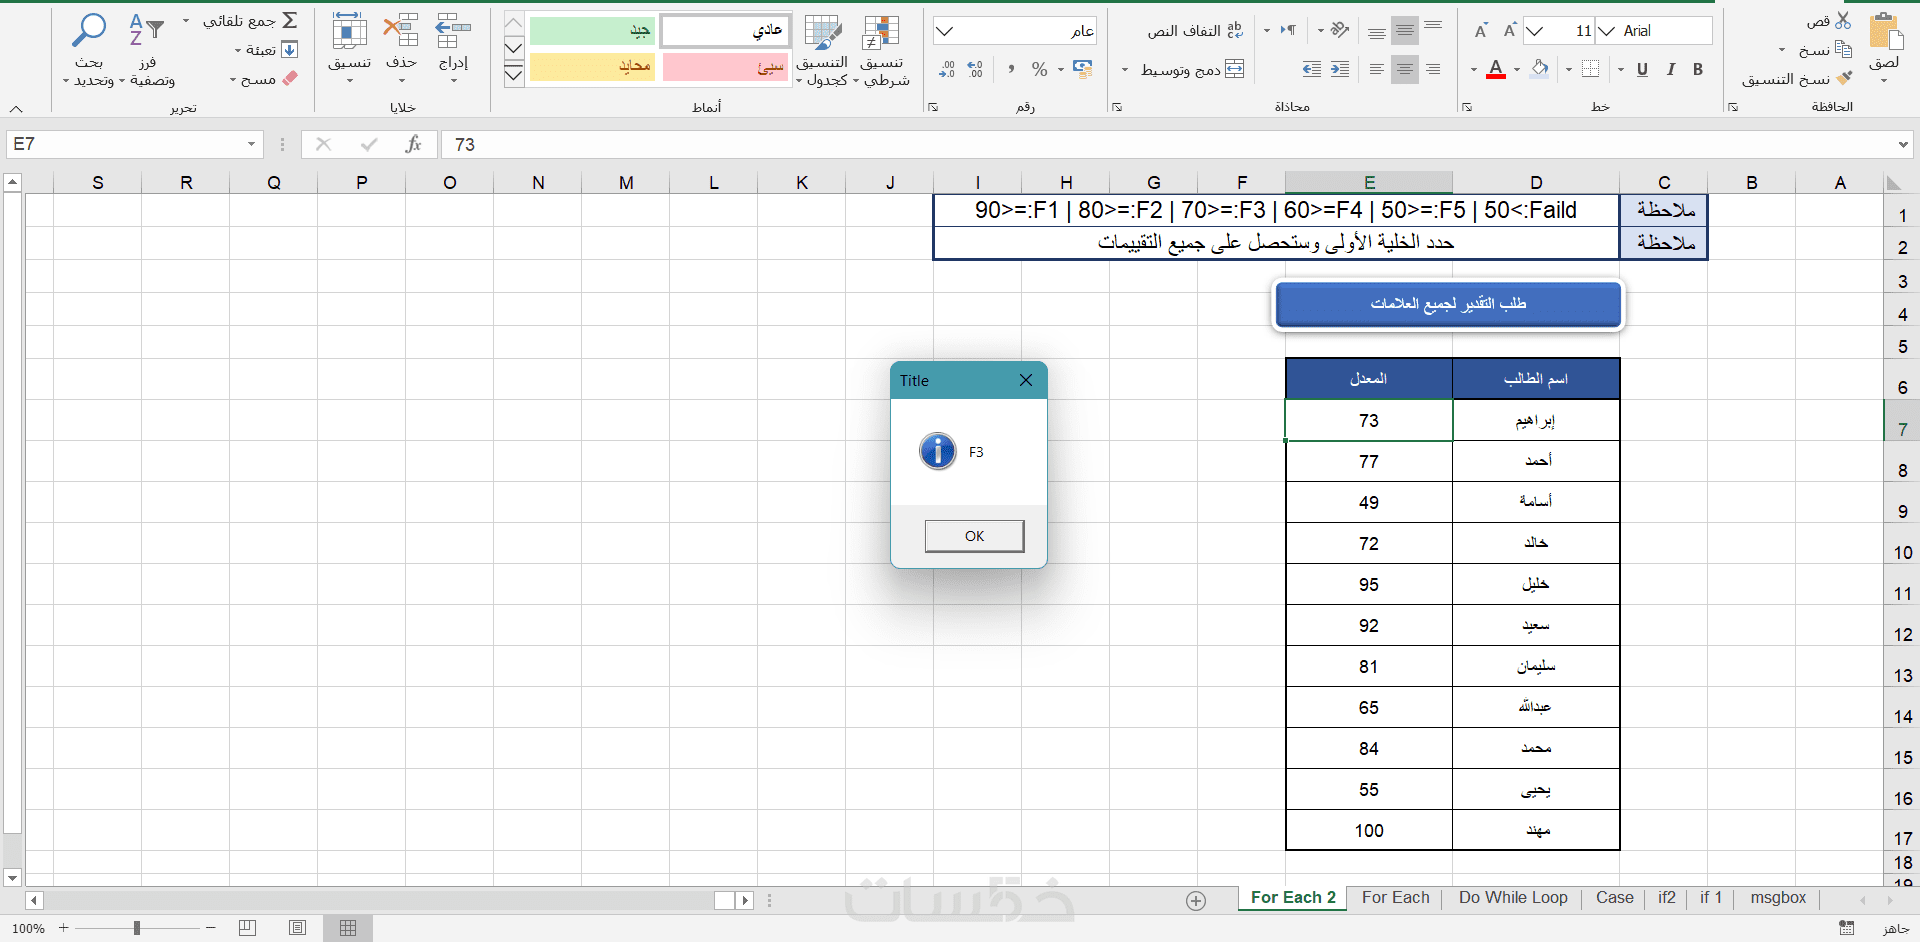Close the Title message box
Viewport: 1920px width, 942px height.
[x=1026, y=380]
